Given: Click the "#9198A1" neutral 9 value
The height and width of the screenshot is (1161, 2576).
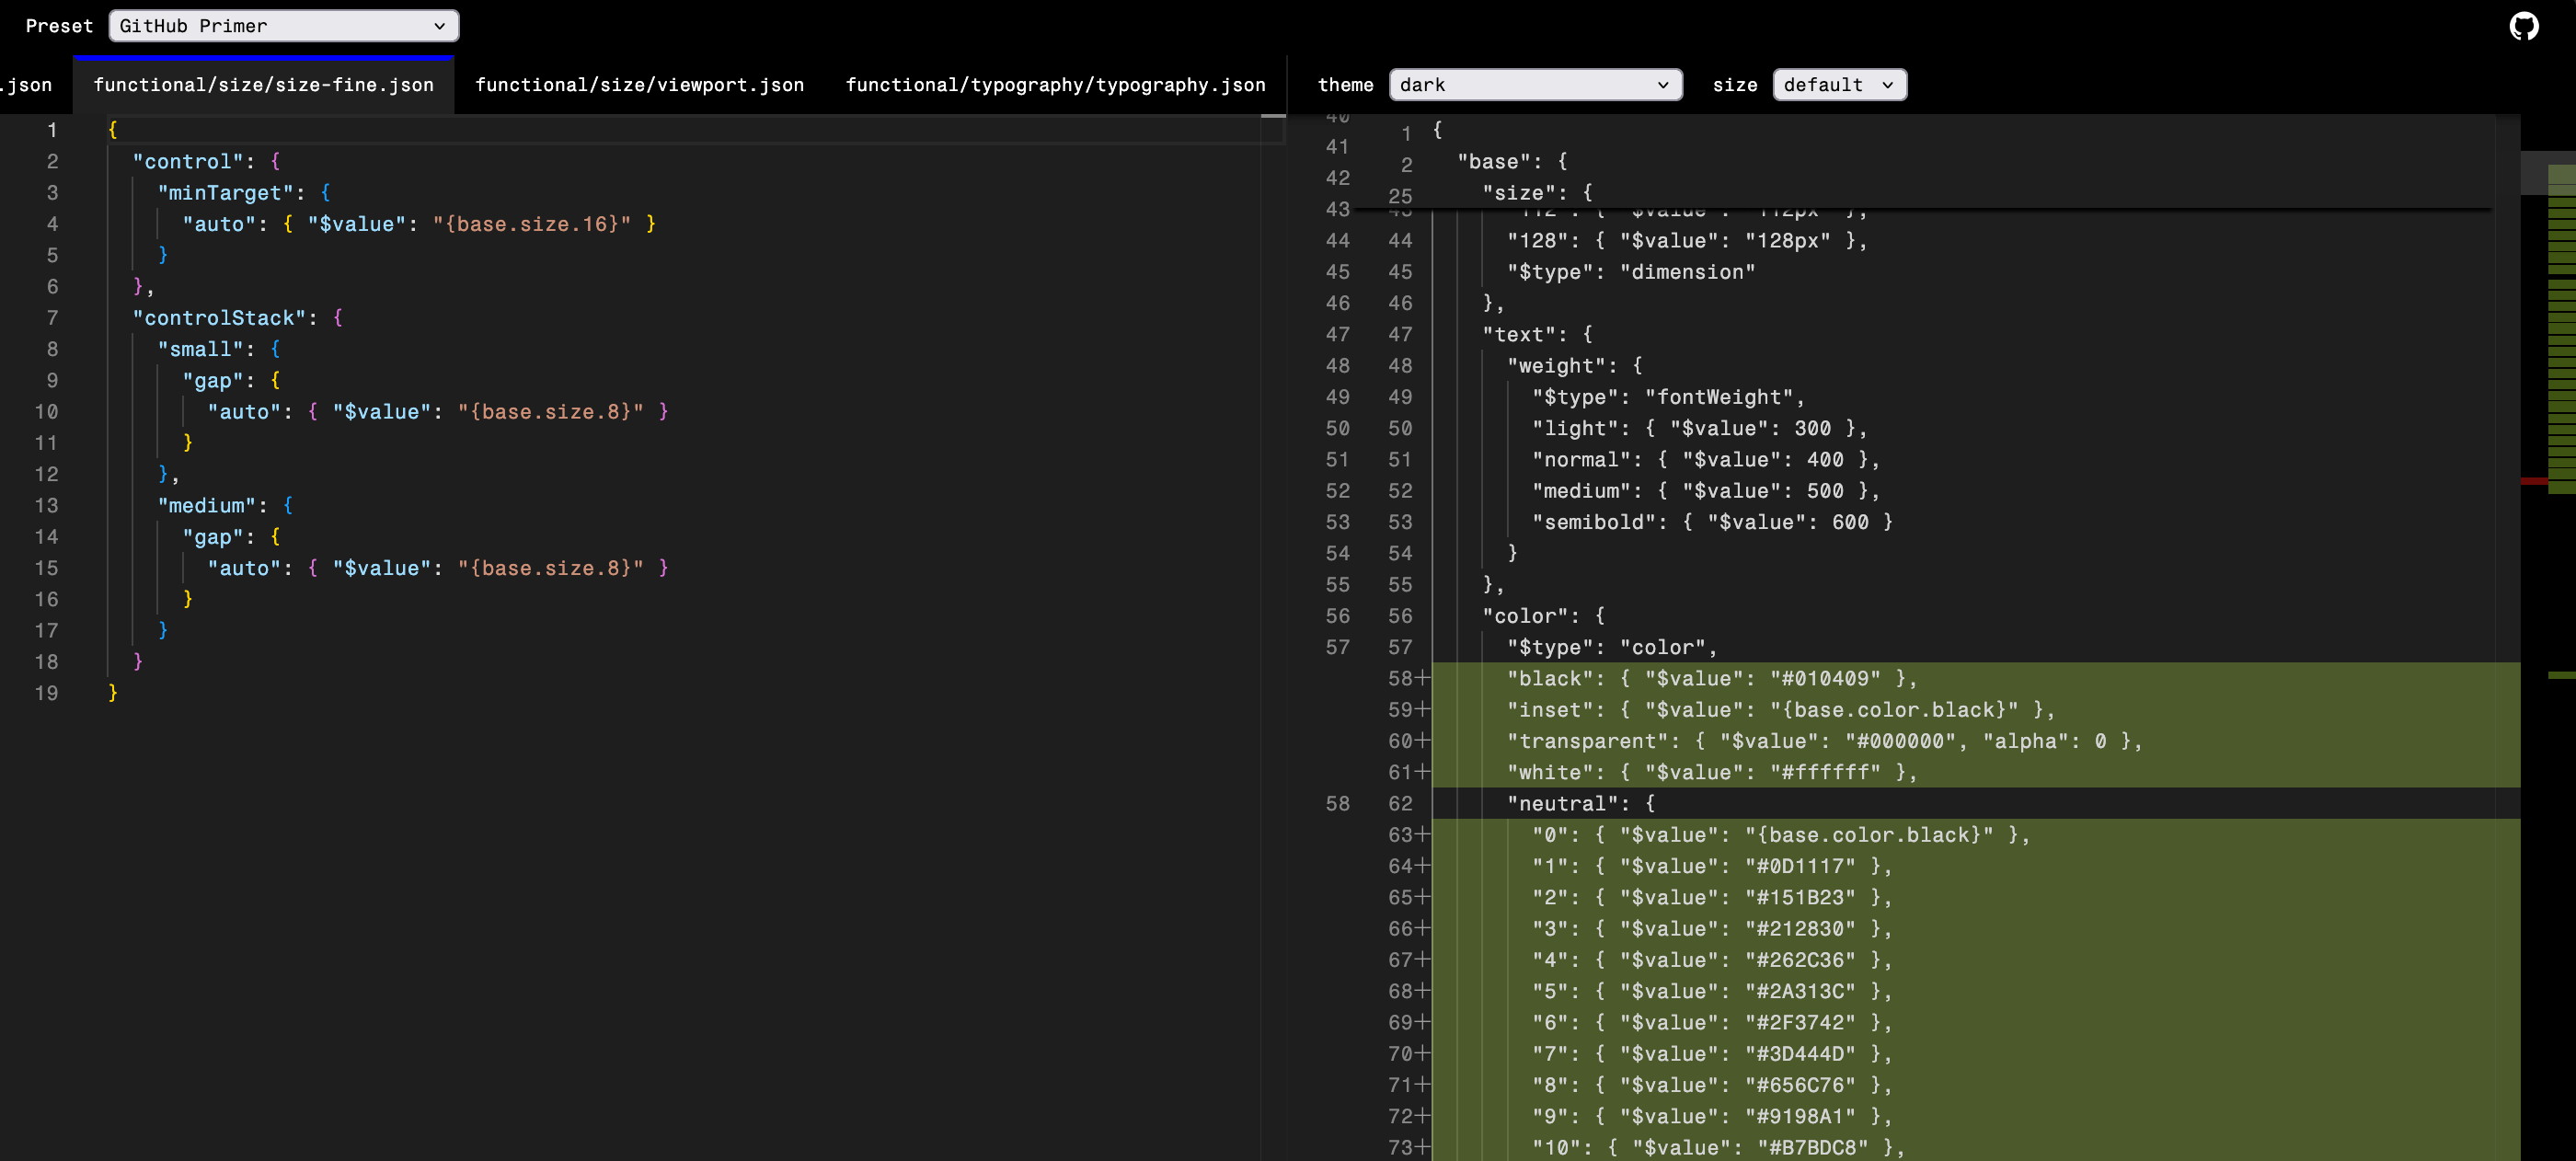Looking at the screenshot, I should coord(1800,1117).
